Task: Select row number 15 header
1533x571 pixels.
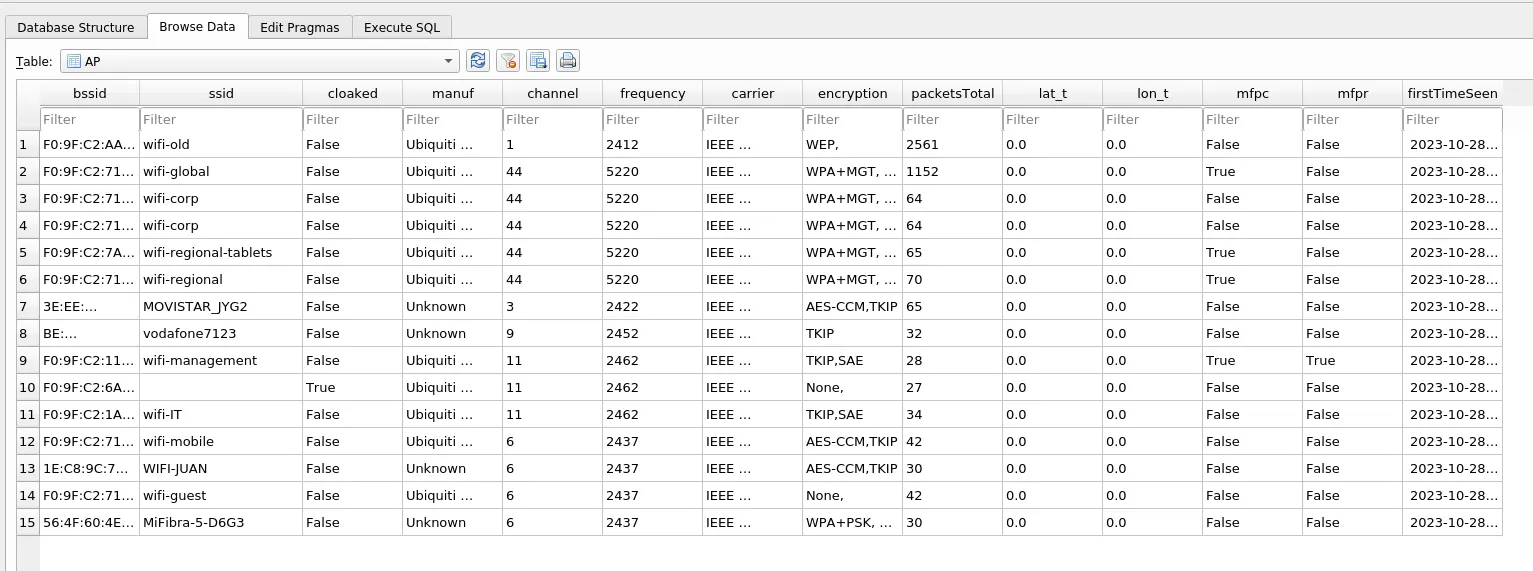Action: (x=28, y=522)
